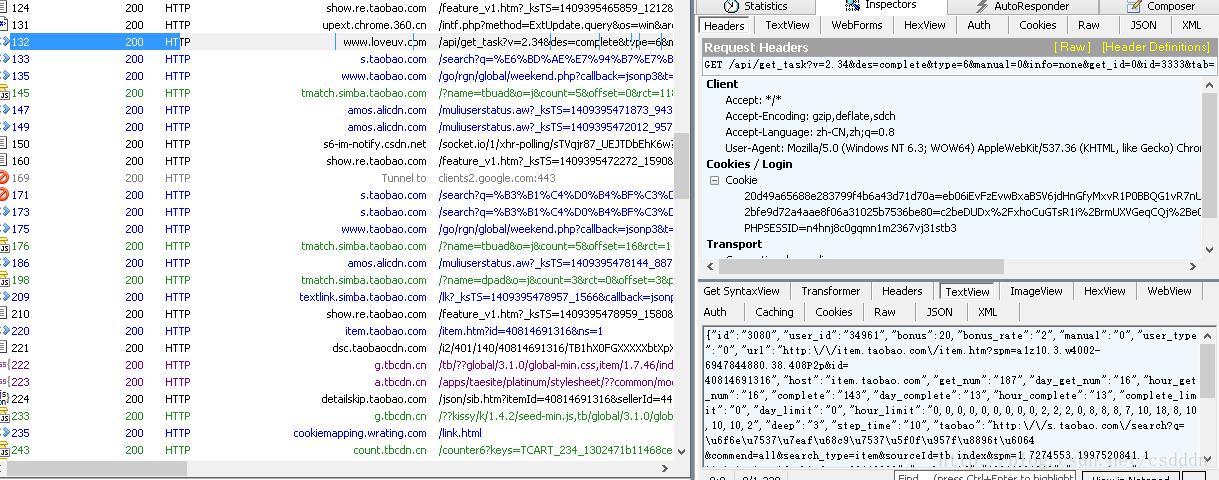This screenshot has width=1219, height=480.
Task: Click the blocked icon of session 171
Action: point(3,194)
